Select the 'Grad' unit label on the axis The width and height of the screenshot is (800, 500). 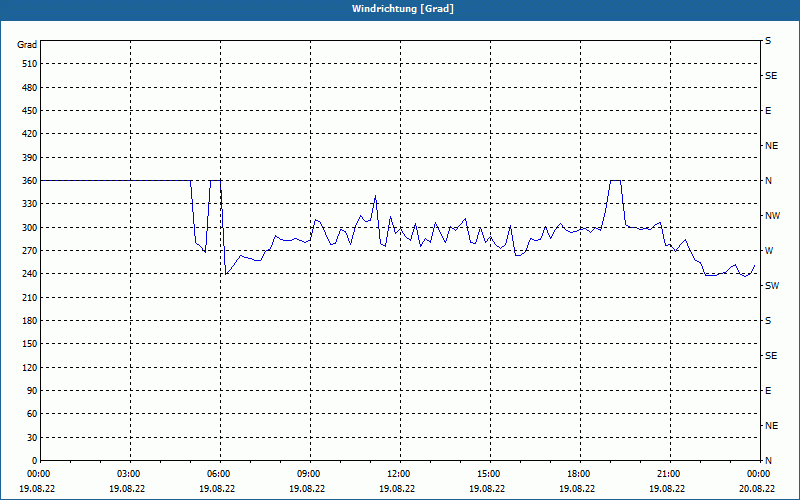pyautogui.click(x=27, y=45)
